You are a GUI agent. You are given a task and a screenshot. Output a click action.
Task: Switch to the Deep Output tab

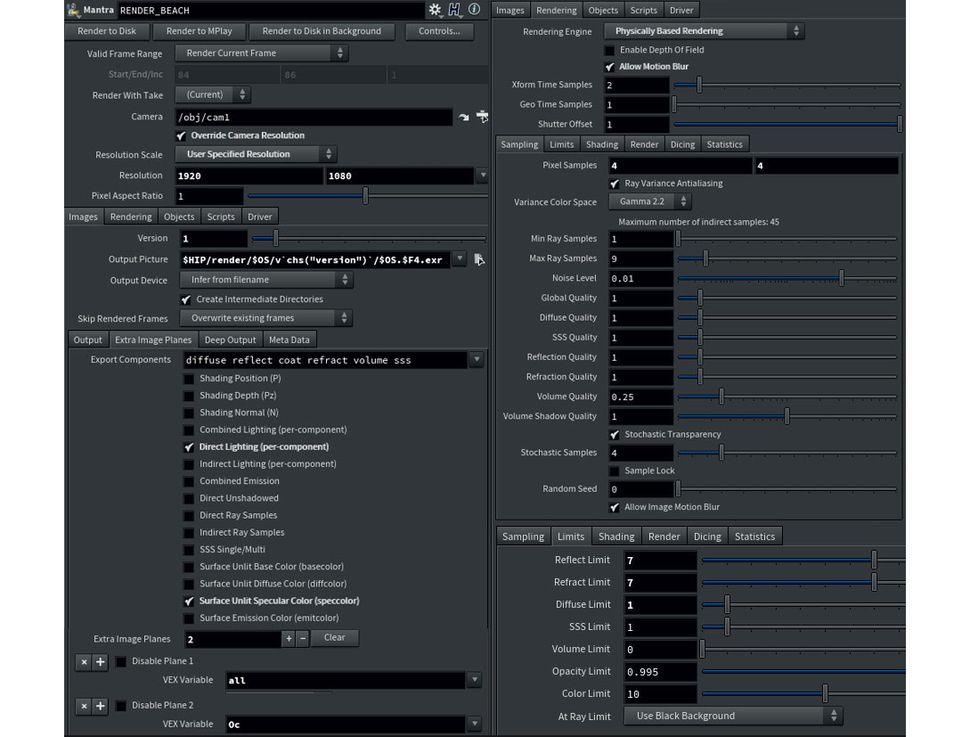229,340
